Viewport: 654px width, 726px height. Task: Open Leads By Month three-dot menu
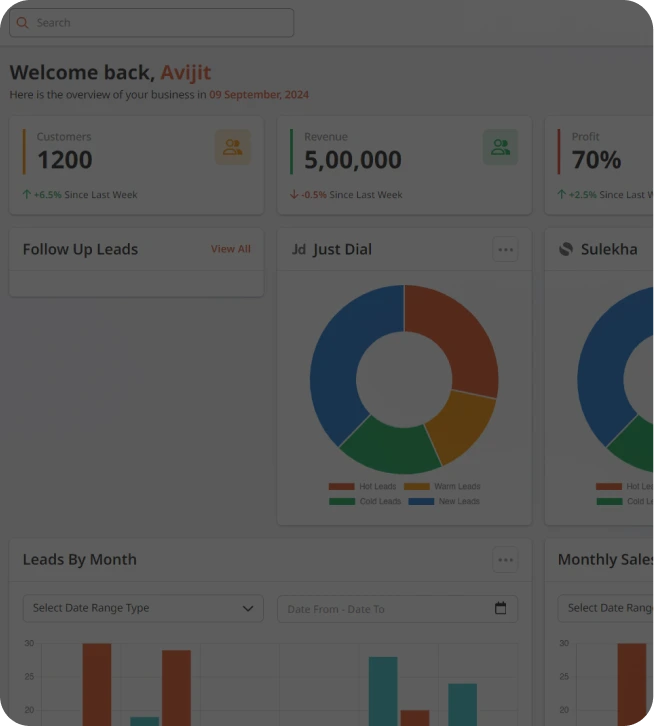point(505,560)
